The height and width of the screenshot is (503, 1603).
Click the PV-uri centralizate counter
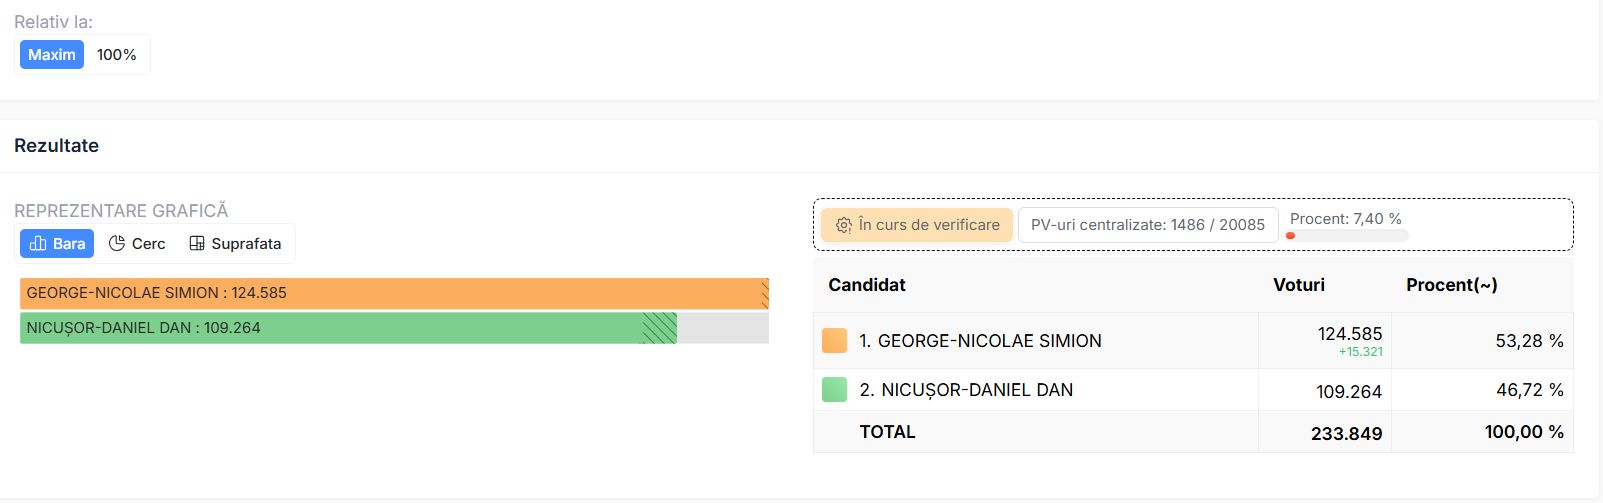[1148, 225]
